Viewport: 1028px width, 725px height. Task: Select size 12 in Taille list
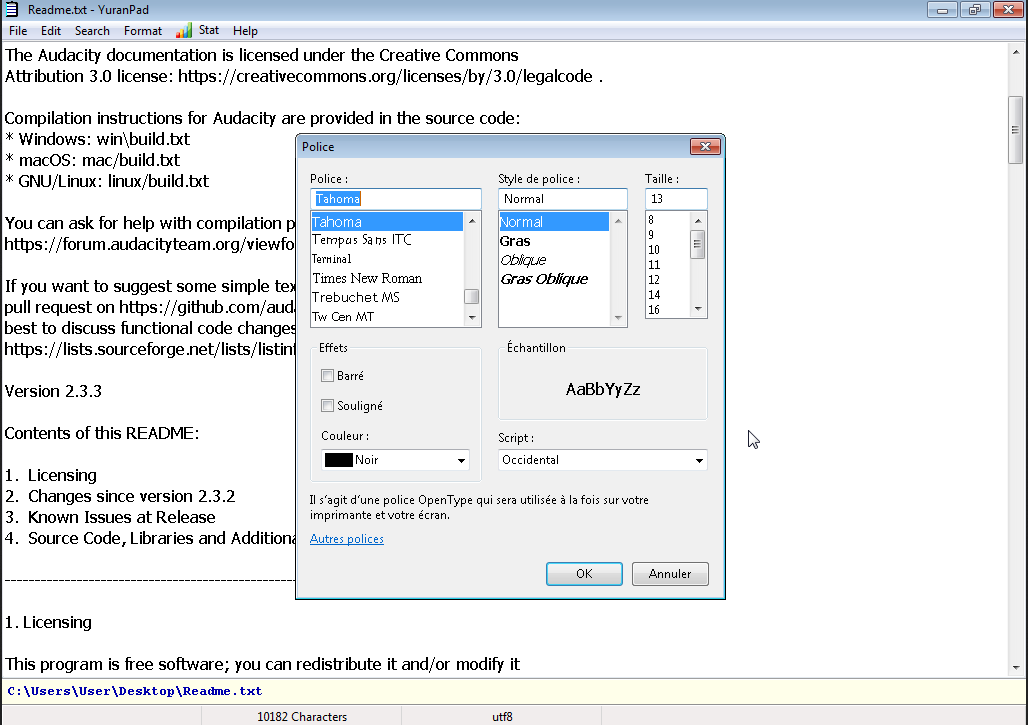(x=668, y=280)
